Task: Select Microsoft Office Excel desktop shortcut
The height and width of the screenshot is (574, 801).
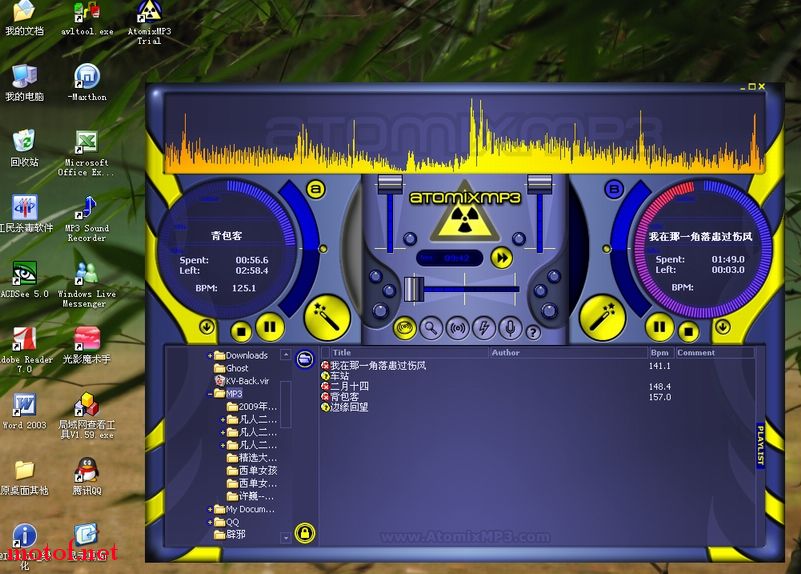Action: point(86,153)
